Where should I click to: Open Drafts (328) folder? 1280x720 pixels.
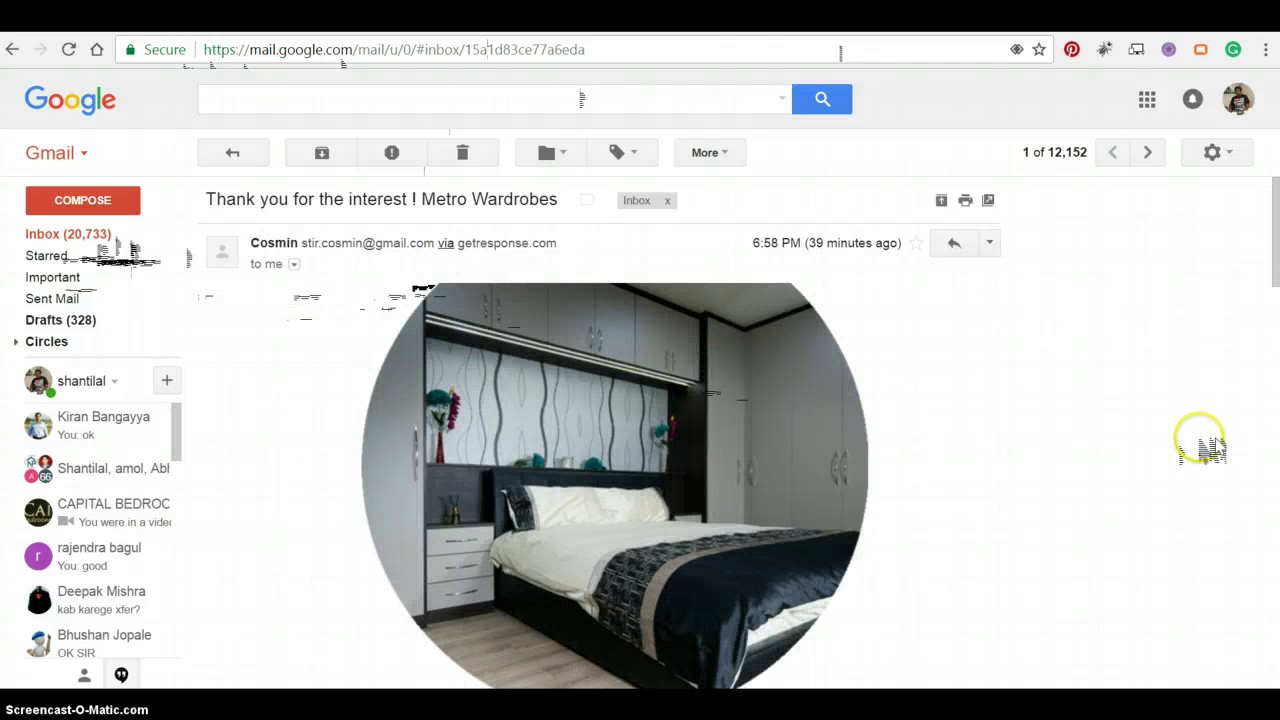click(61, 320)
